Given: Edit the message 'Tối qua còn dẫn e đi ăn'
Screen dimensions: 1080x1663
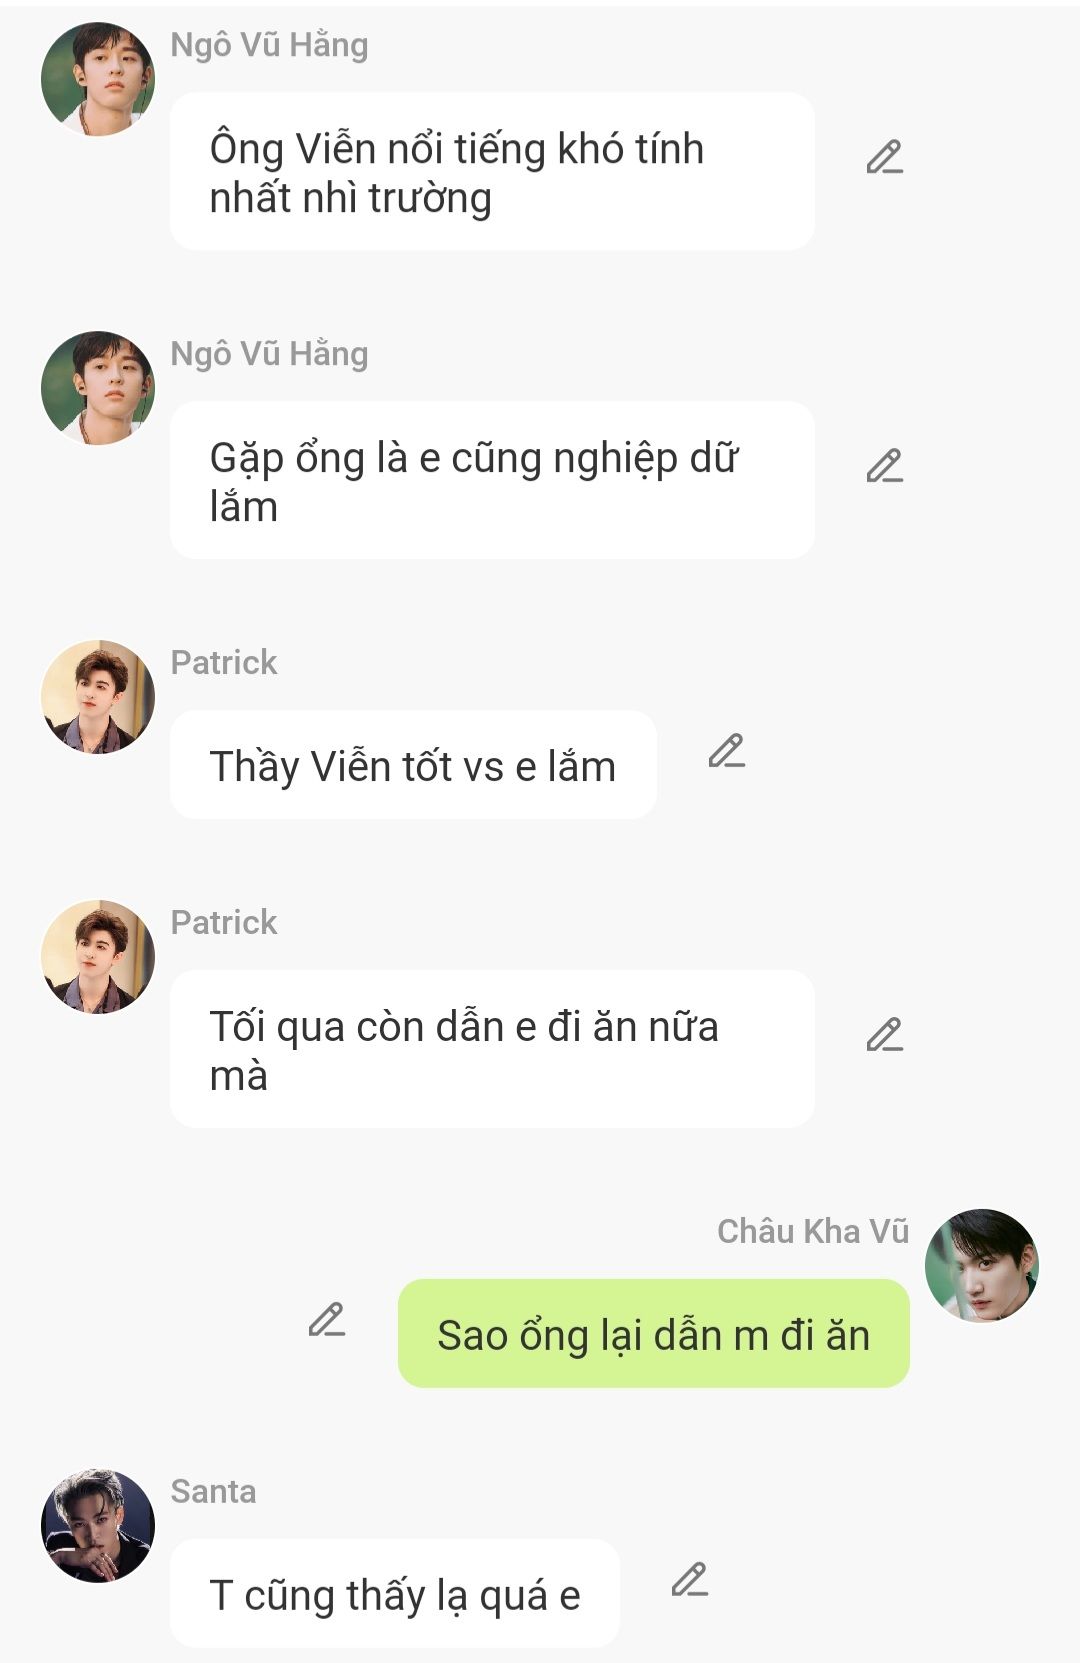Looking at the screenshot, I should pyautogui.click(x=885, y=1035).
